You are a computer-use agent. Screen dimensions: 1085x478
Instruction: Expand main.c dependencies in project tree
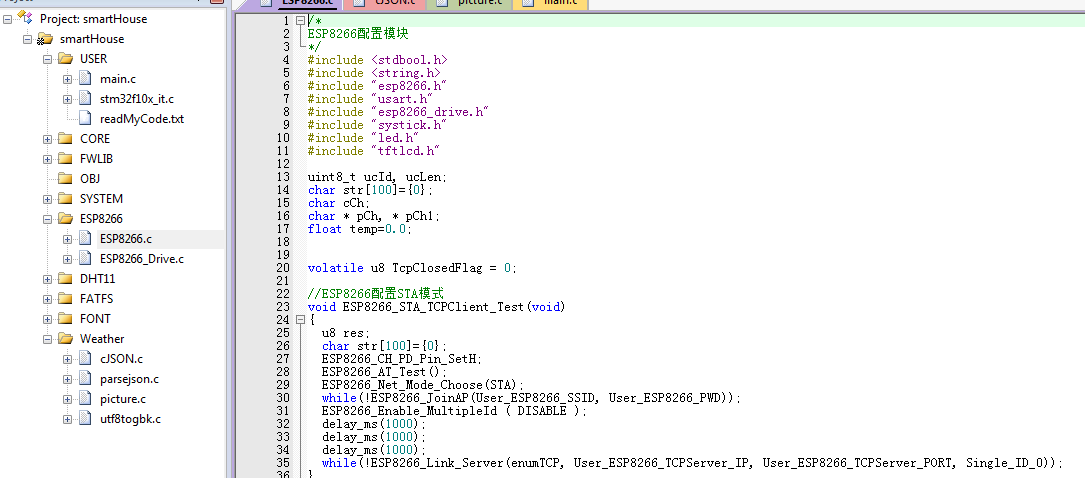point(68,80)
